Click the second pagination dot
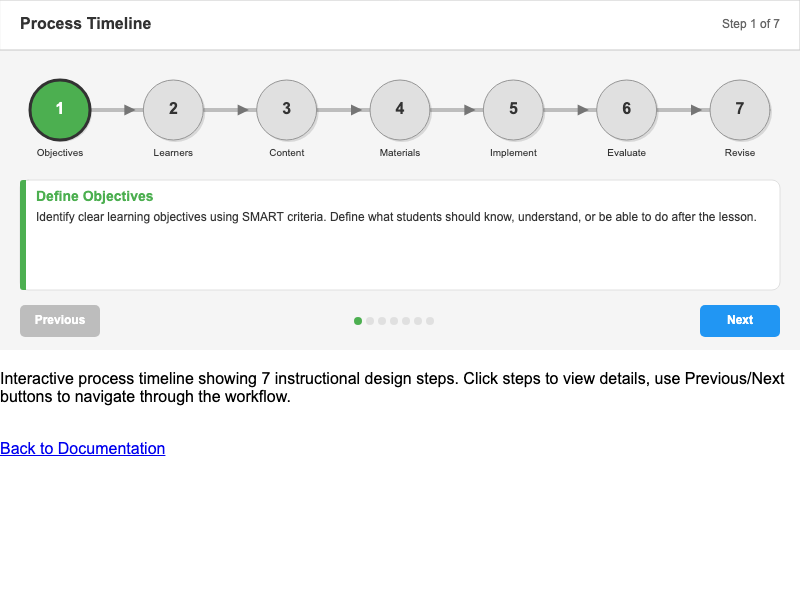Screen dimensions: 800x600 (x=370, y=321)
